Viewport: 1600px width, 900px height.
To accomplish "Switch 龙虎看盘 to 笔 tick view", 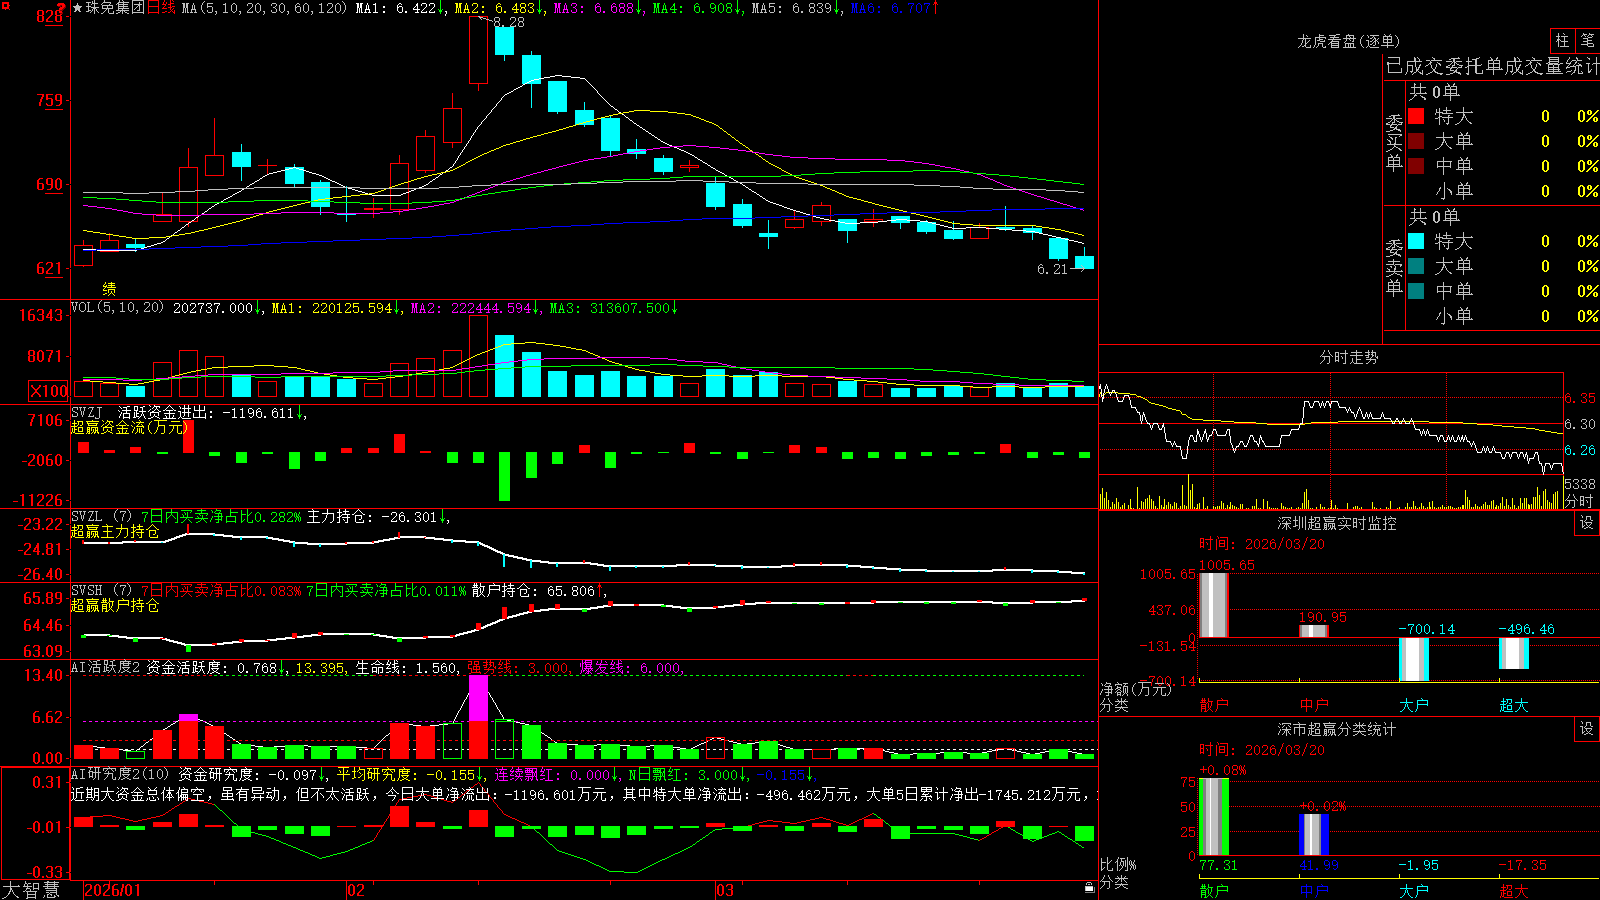I will [1588, 41].
